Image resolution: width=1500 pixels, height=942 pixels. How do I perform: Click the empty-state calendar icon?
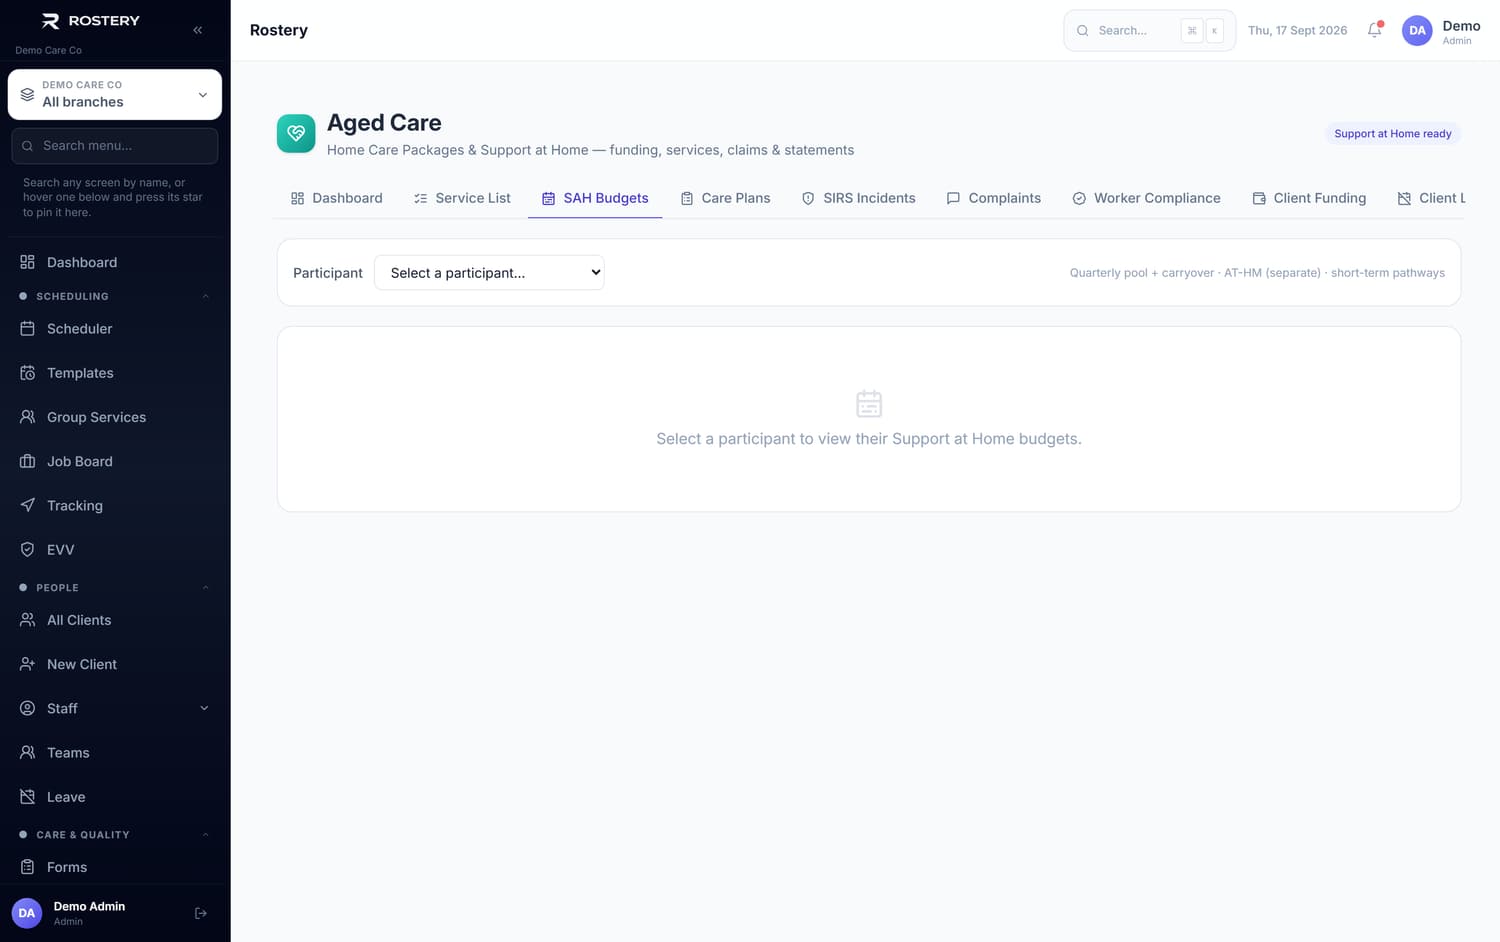coord(869,404)
